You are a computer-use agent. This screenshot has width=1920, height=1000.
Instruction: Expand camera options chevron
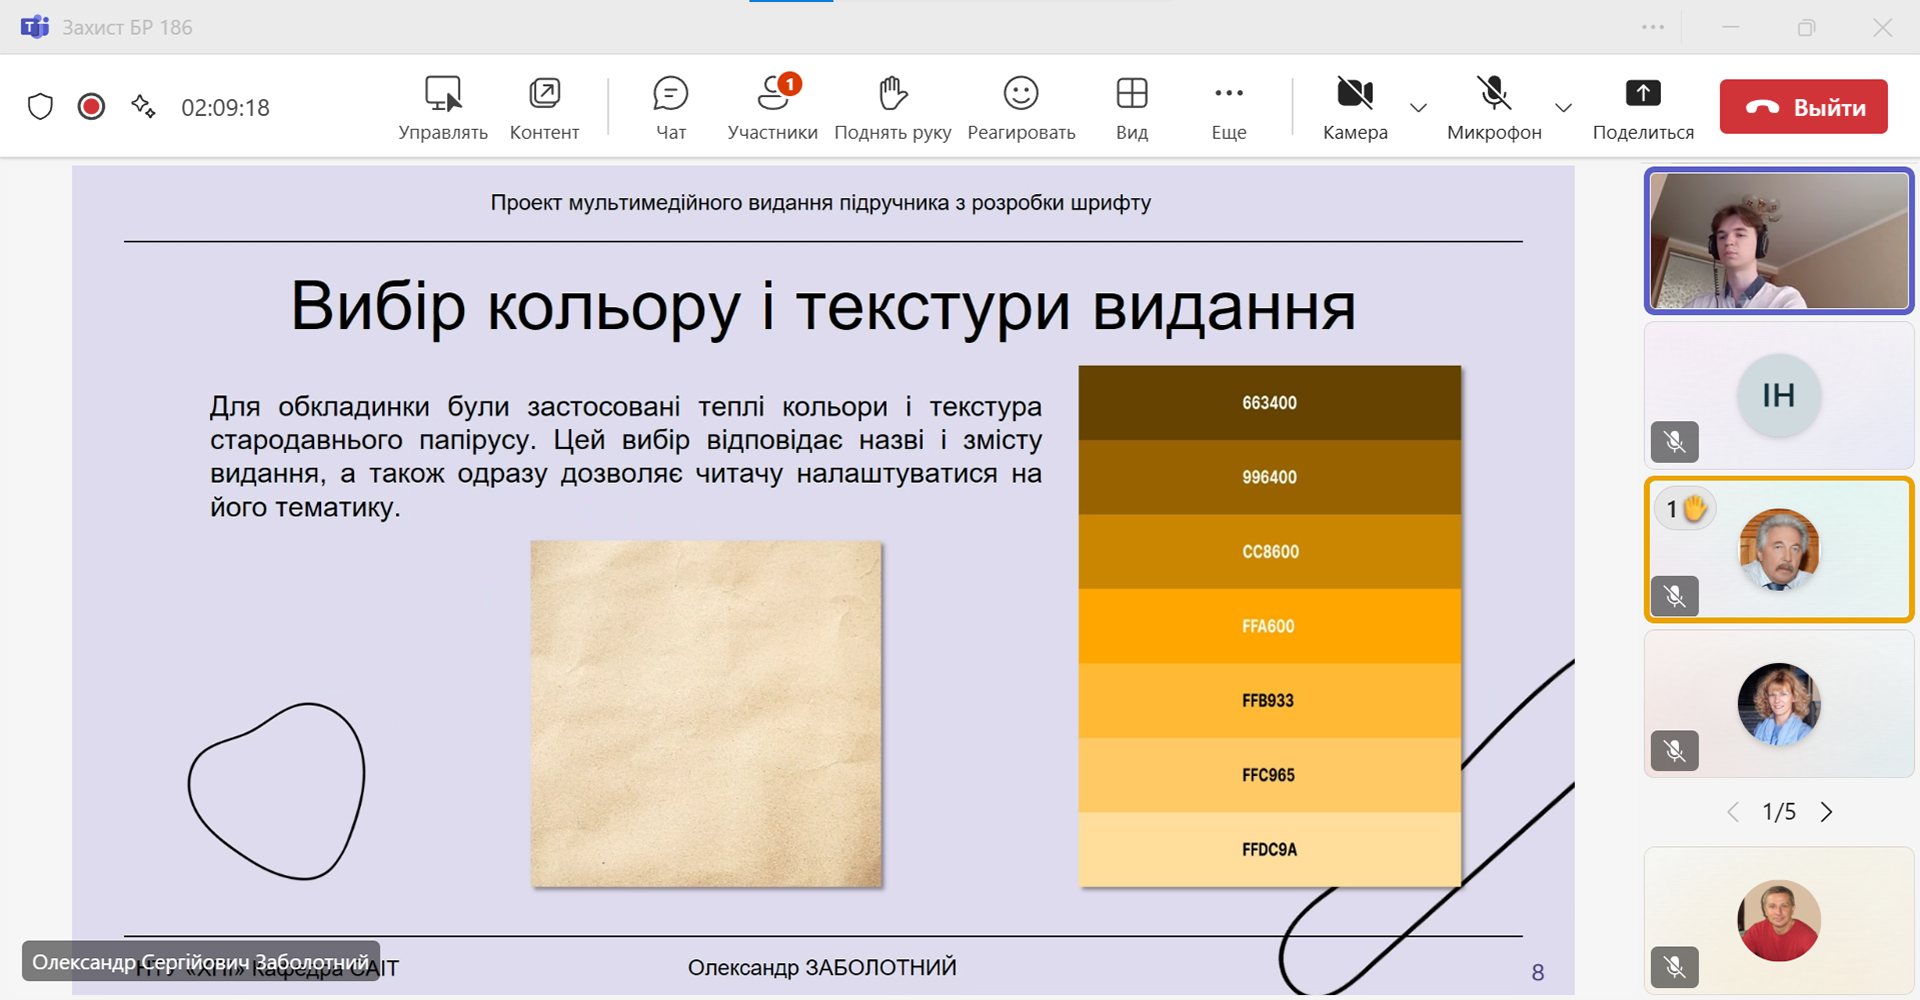point(1418,108)
